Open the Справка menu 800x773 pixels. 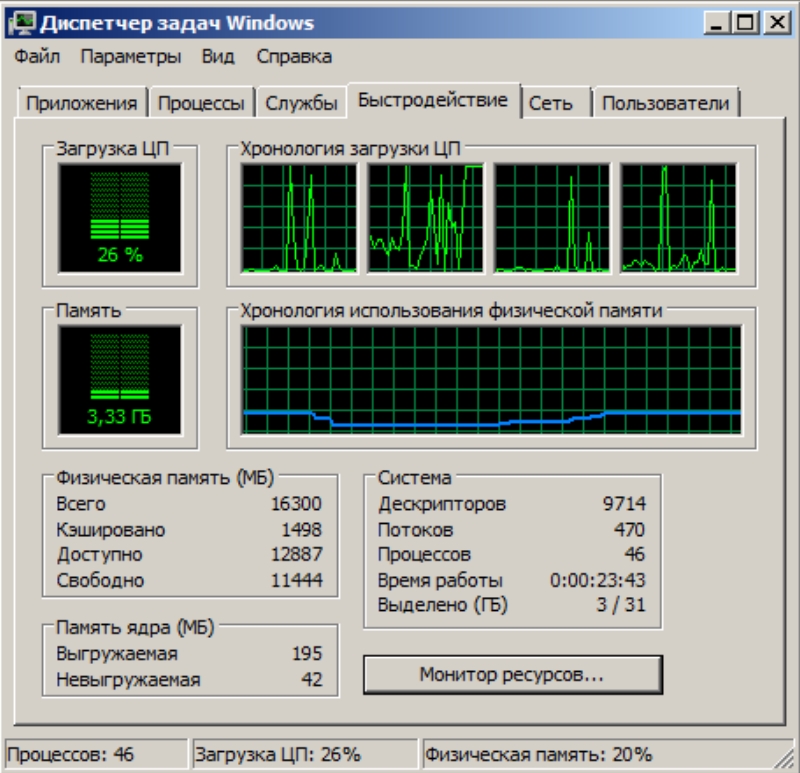[x=294, y=56]
